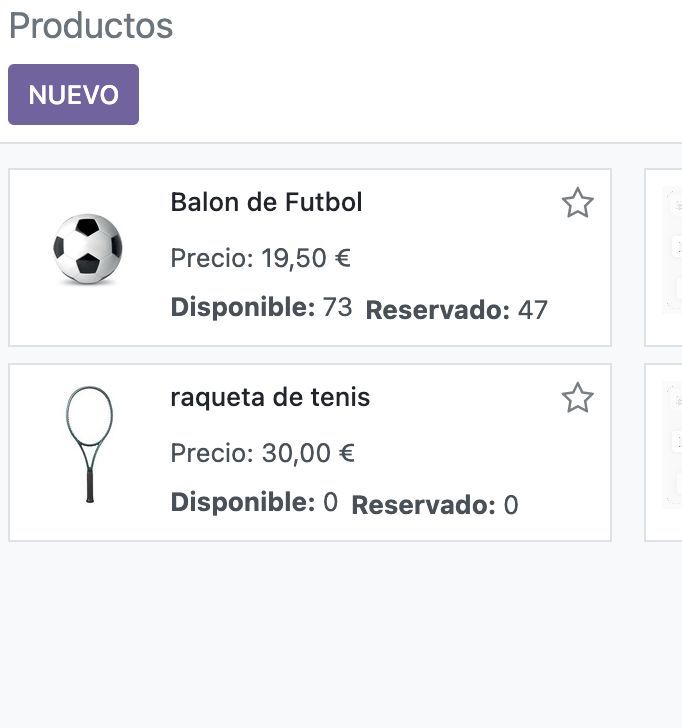Screen dimensions: 682x728
Task: Select Reservado: 0 on tennis racket card
Action: (x=435, y=505)
